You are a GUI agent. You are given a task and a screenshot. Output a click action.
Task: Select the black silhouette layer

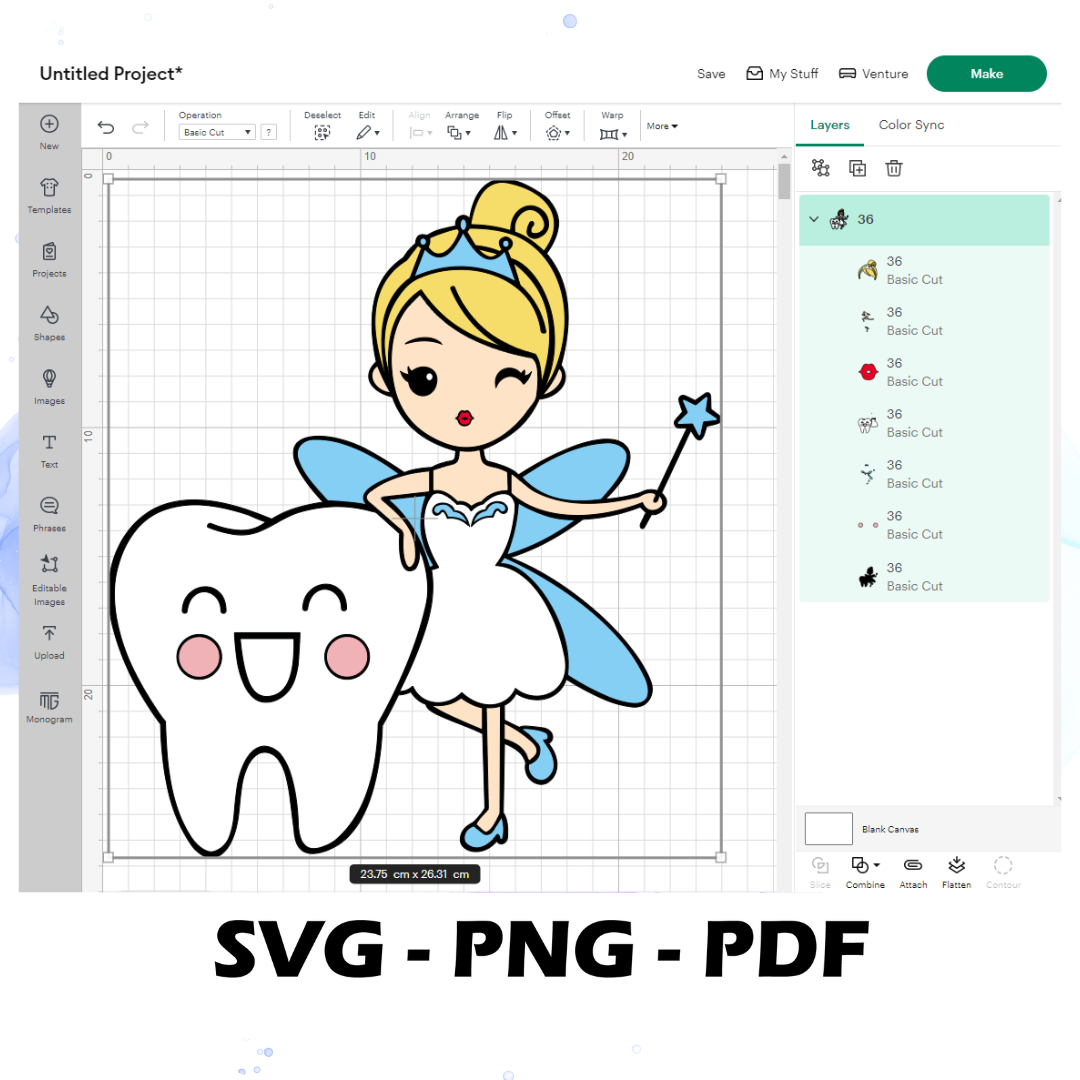point(924,577)
